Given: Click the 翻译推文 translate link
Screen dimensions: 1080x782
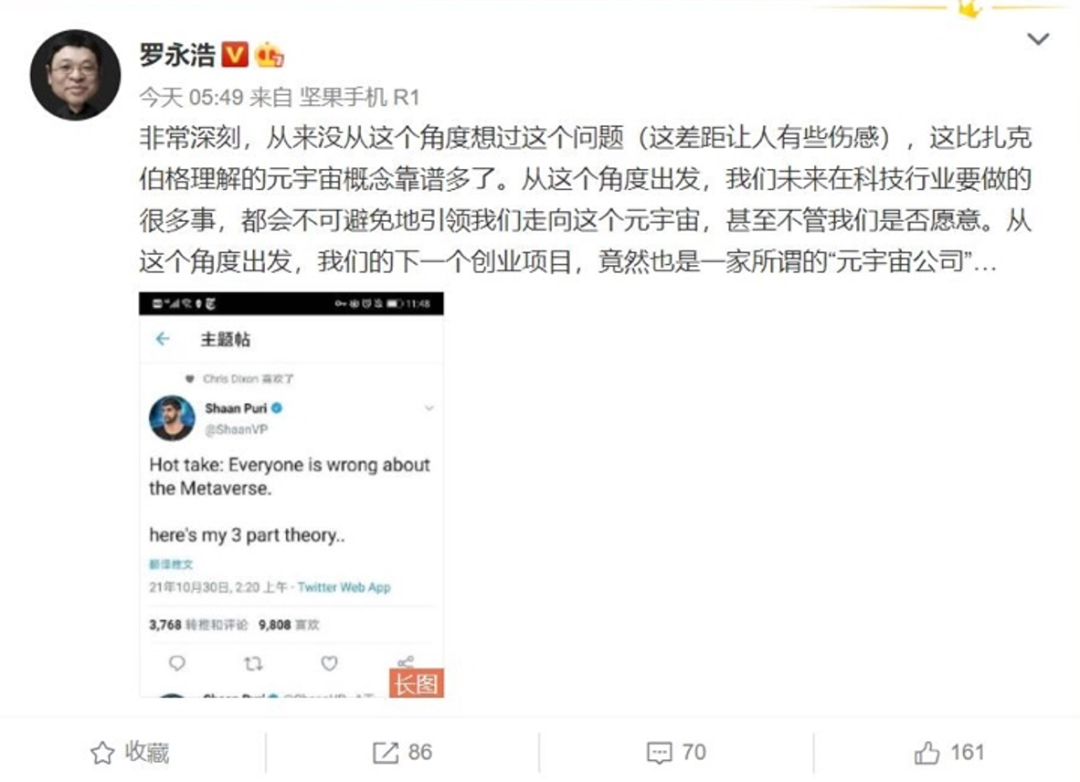Looking at the screenshot, I should pos(172,564).
